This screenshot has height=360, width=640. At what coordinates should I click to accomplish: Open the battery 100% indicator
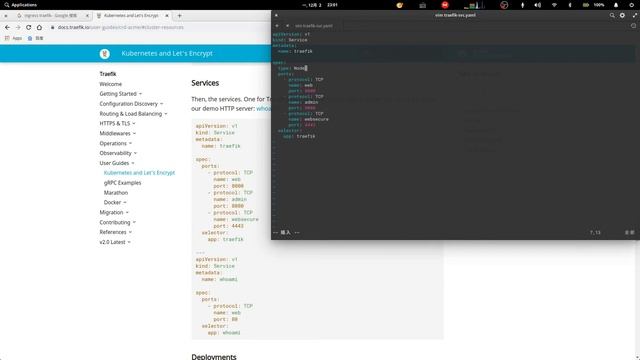(593, 5)
